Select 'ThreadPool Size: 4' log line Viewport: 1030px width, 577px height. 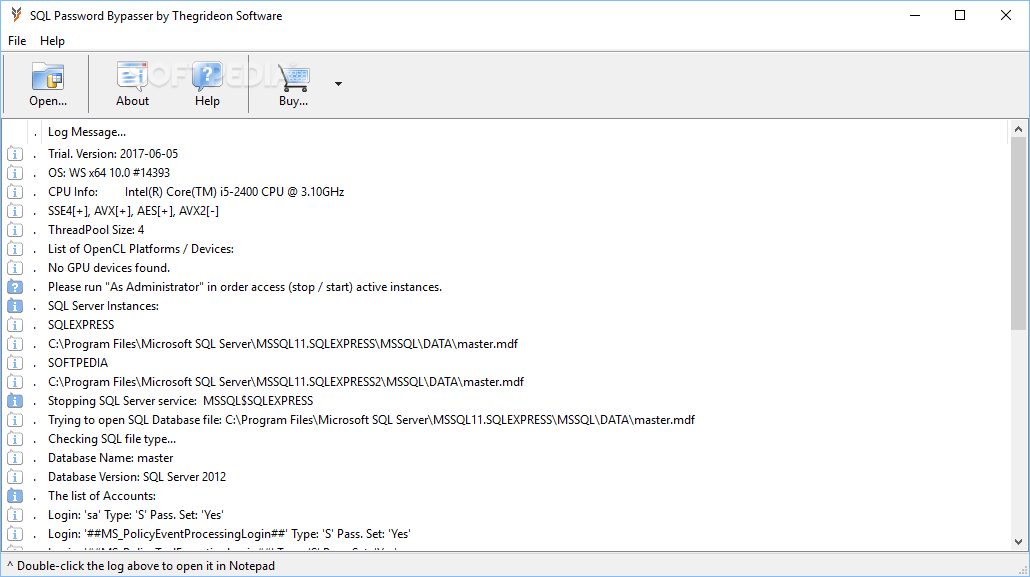point(96,230)
